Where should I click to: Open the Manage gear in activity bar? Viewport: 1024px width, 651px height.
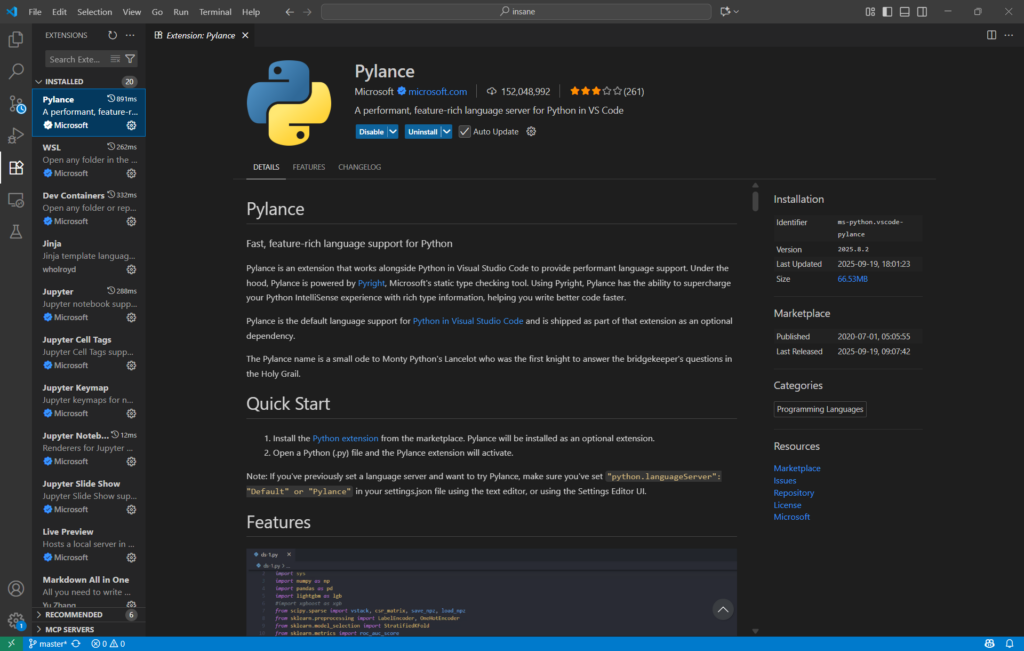16,620
